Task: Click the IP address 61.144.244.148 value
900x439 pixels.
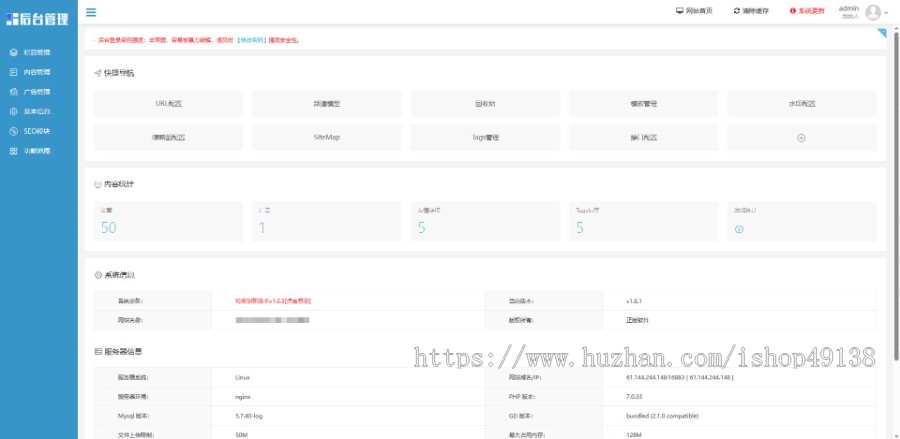Action: [680, 378]
